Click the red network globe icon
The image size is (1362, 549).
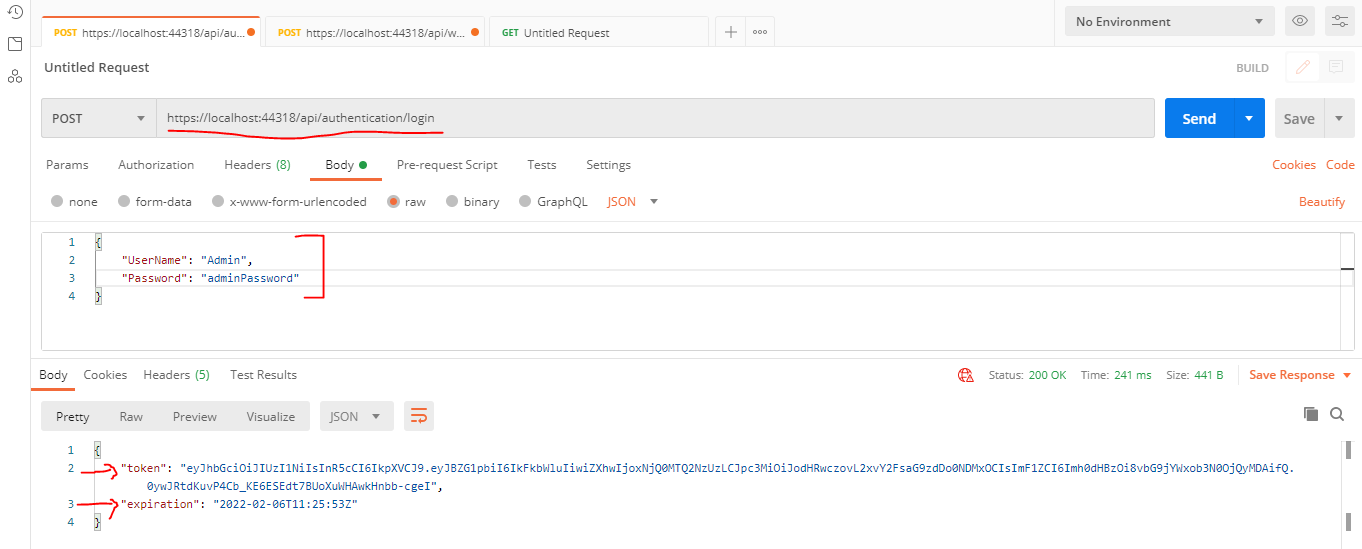pos(966,375)
